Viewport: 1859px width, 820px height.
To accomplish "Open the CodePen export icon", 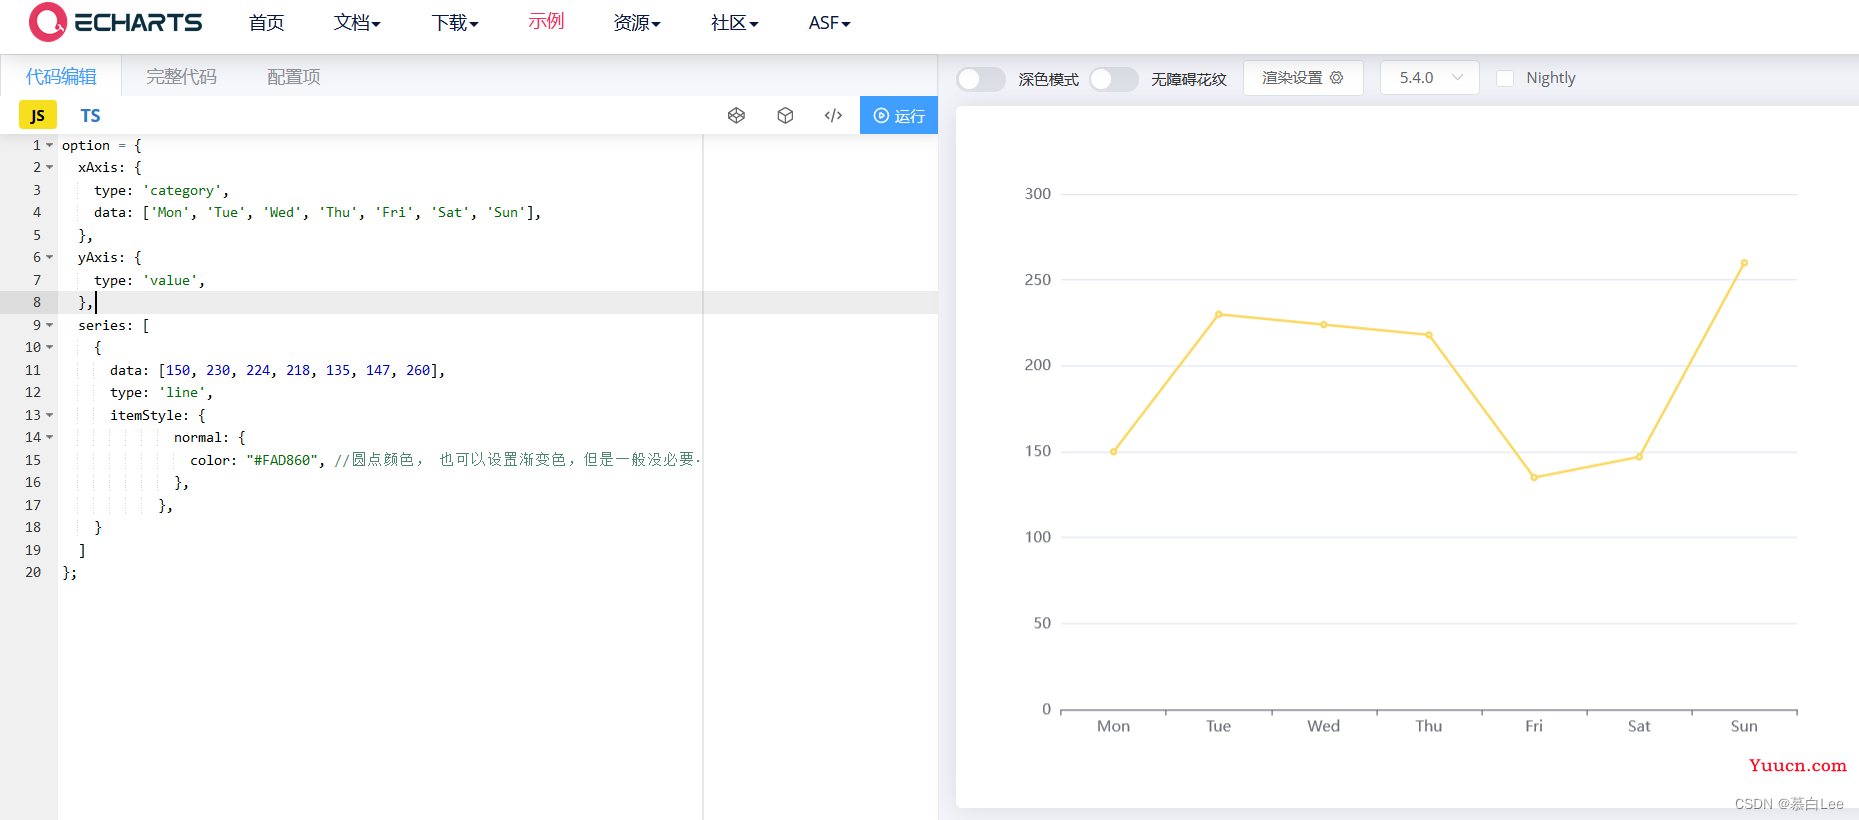I will pyautogui.click(x=736, y=115).
